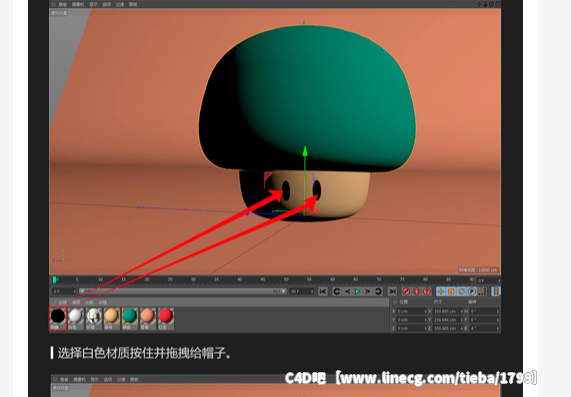Open top viewport 摄像机 menu
Viewport: 571px width, 397px height.
(78, 4)
